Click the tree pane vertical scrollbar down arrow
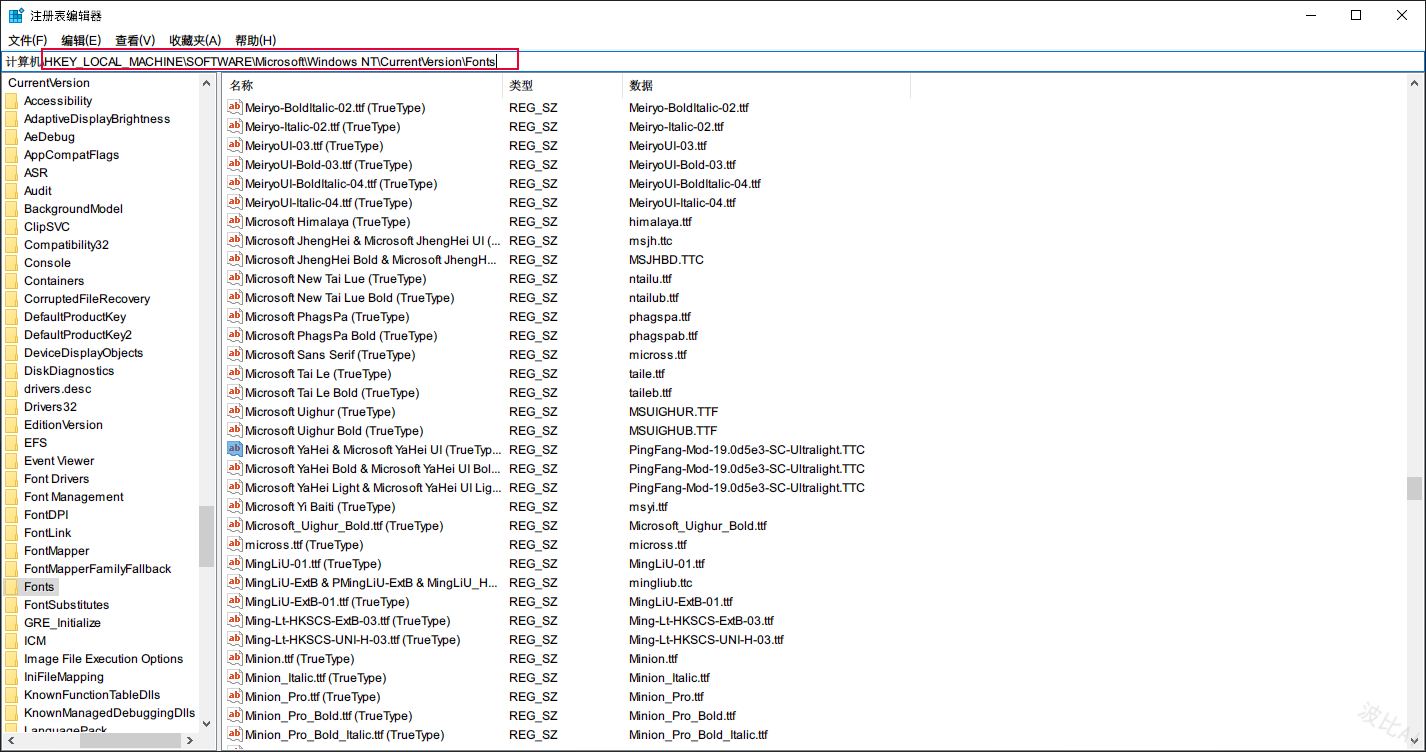The image size is (1426, 752). 207,723
